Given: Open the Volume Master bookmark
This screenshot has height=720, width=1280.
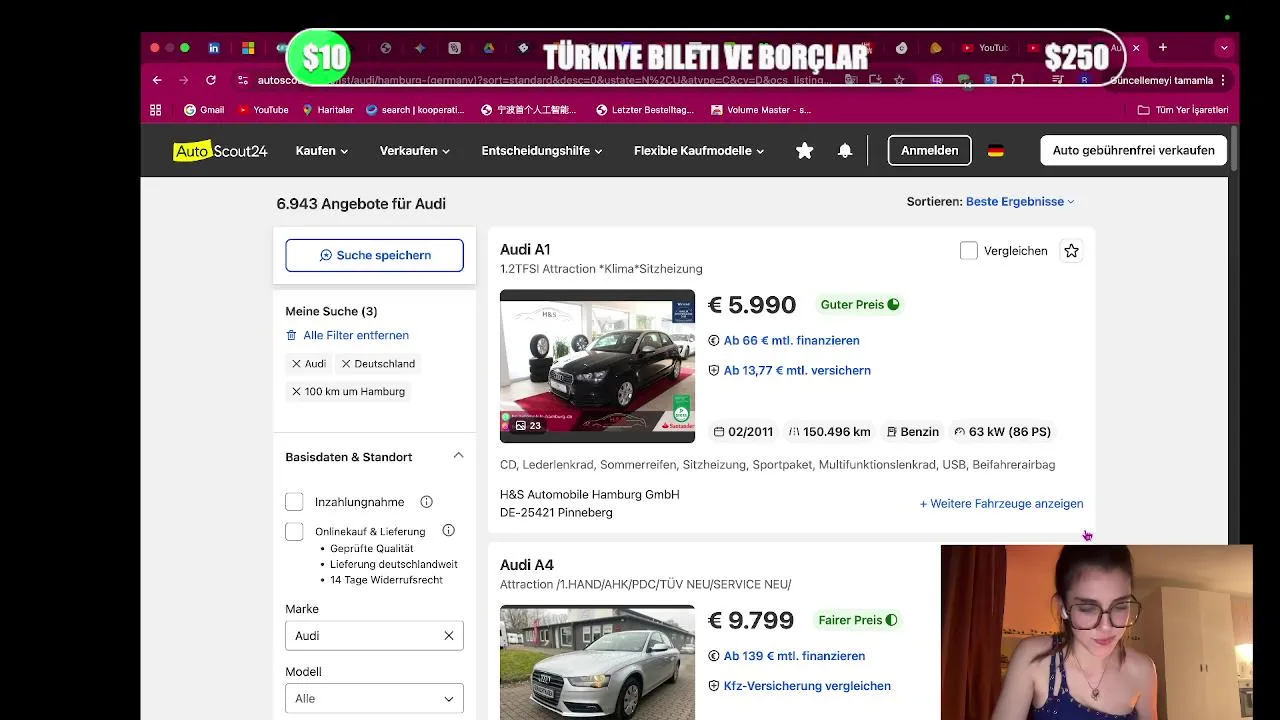Looking at the screenshot, I should point(761,110).
